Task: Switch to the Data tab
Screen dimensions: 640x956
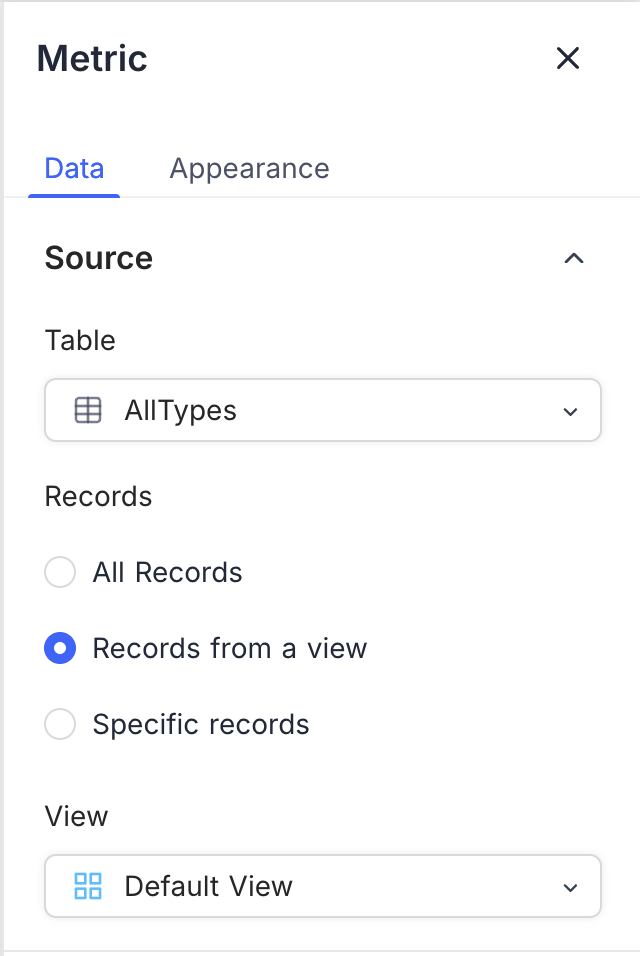Action: [x=74, y=168]
